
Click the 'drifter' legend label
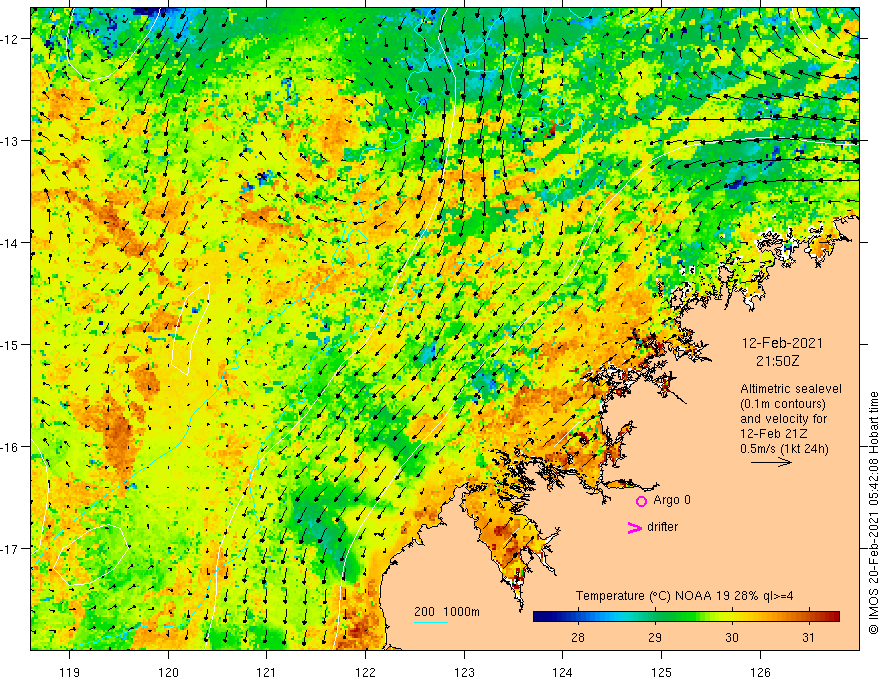[662, 527]
